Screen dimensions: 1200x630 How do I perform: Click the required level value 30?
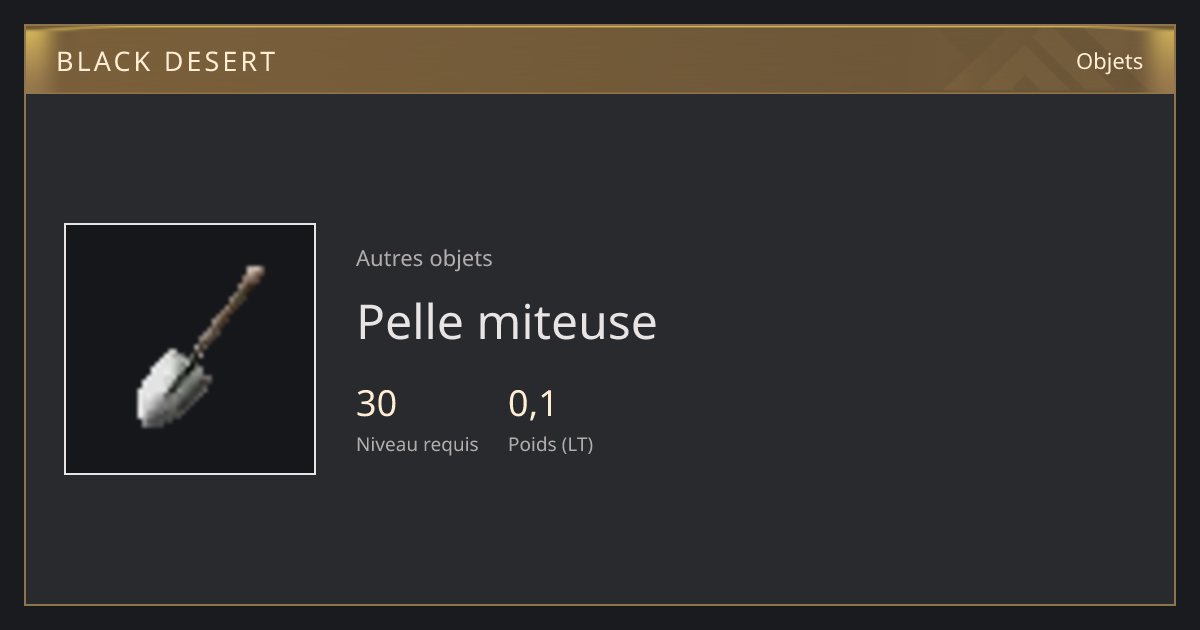(x=376, y=404)
